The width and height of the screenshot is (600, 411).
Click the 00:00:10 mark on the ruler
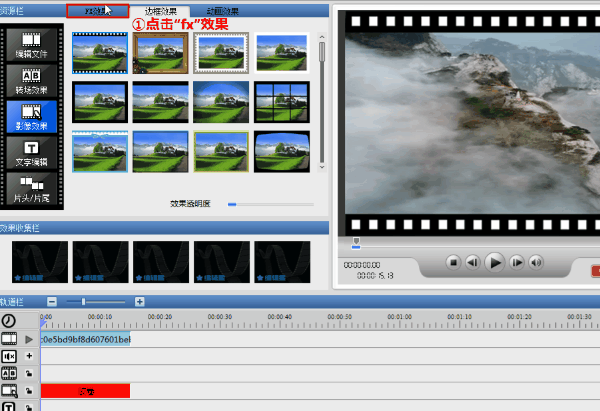100,317
